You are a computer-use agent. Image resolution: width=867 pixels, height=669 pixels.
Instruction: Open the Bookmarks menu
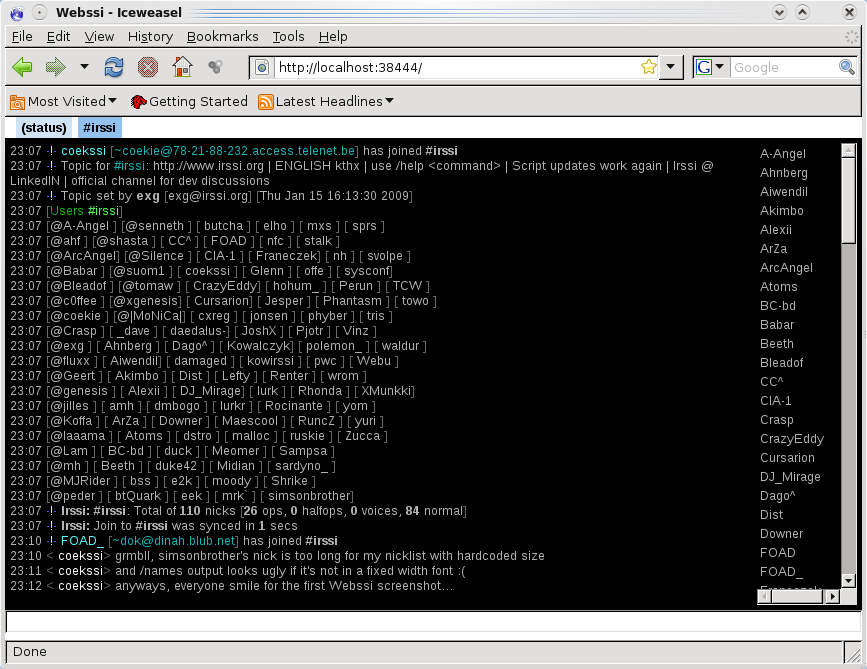[x=222, y=36]
